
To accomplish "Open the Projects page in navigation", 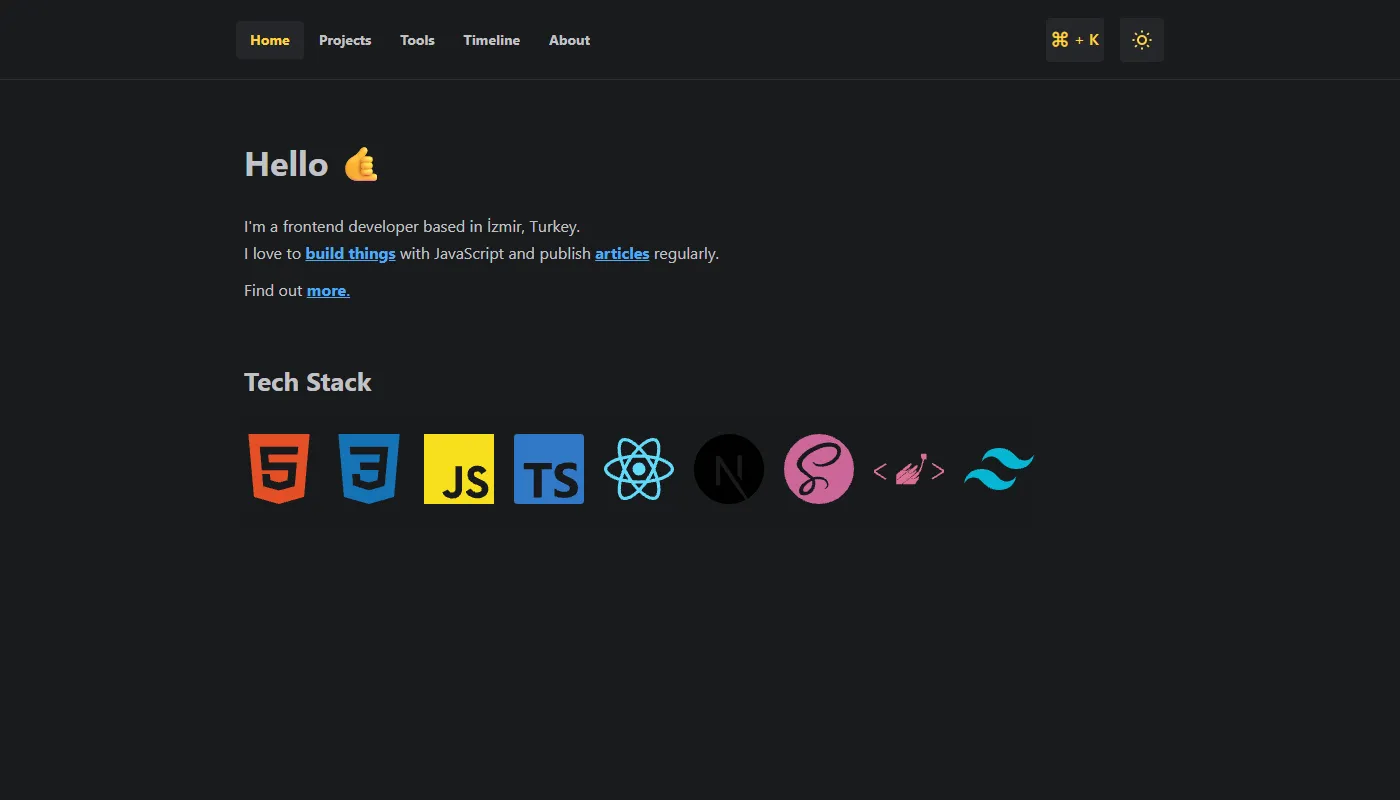I will [x=345, y=40].
